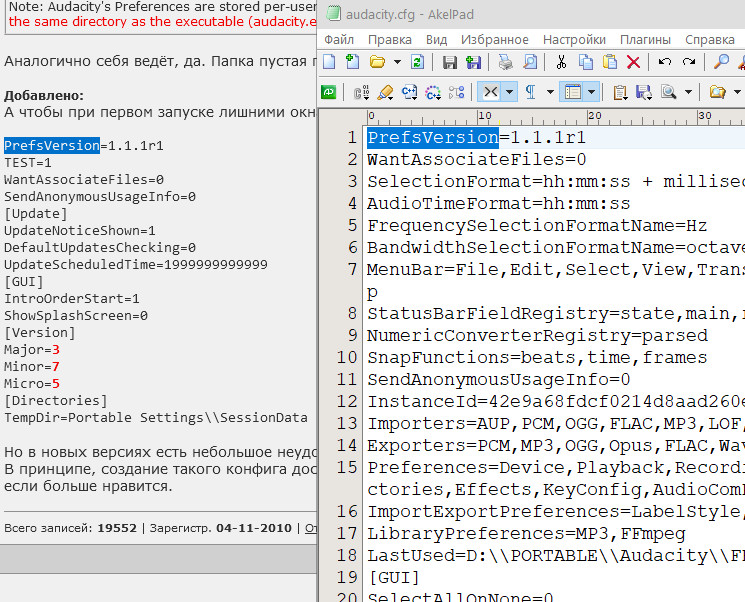Click selected PrefsVersion in AkelPad line 1
745x602 pixels.
(x=433, y=138)
